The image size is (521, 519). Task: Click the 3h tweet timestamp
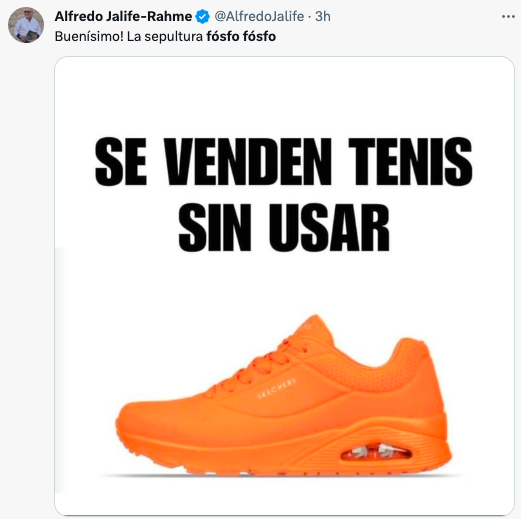[x=323, y=16]
